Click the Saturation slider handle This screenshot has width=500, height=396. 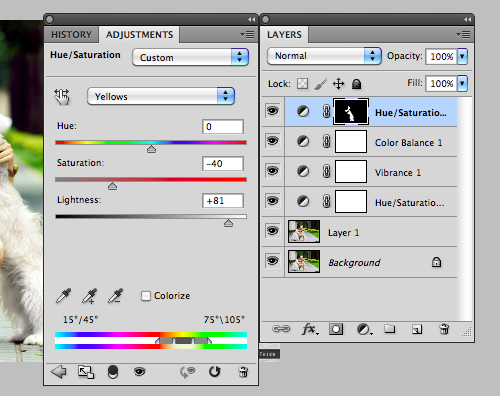pos(112,186)
